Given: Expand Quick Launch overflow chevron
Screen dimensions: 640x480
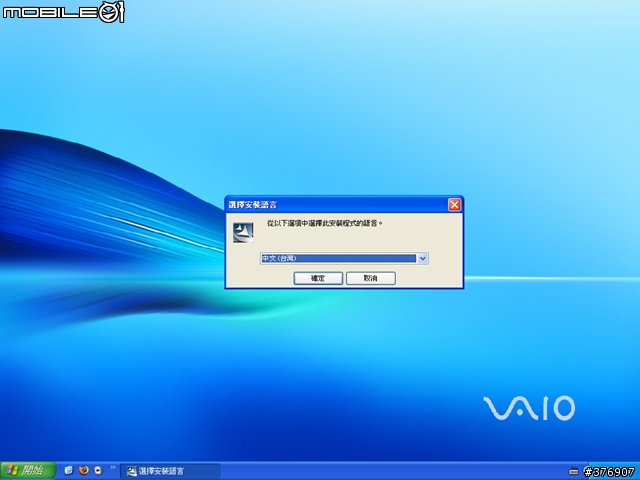Looking at the screenshot, I should coord(113,468).
